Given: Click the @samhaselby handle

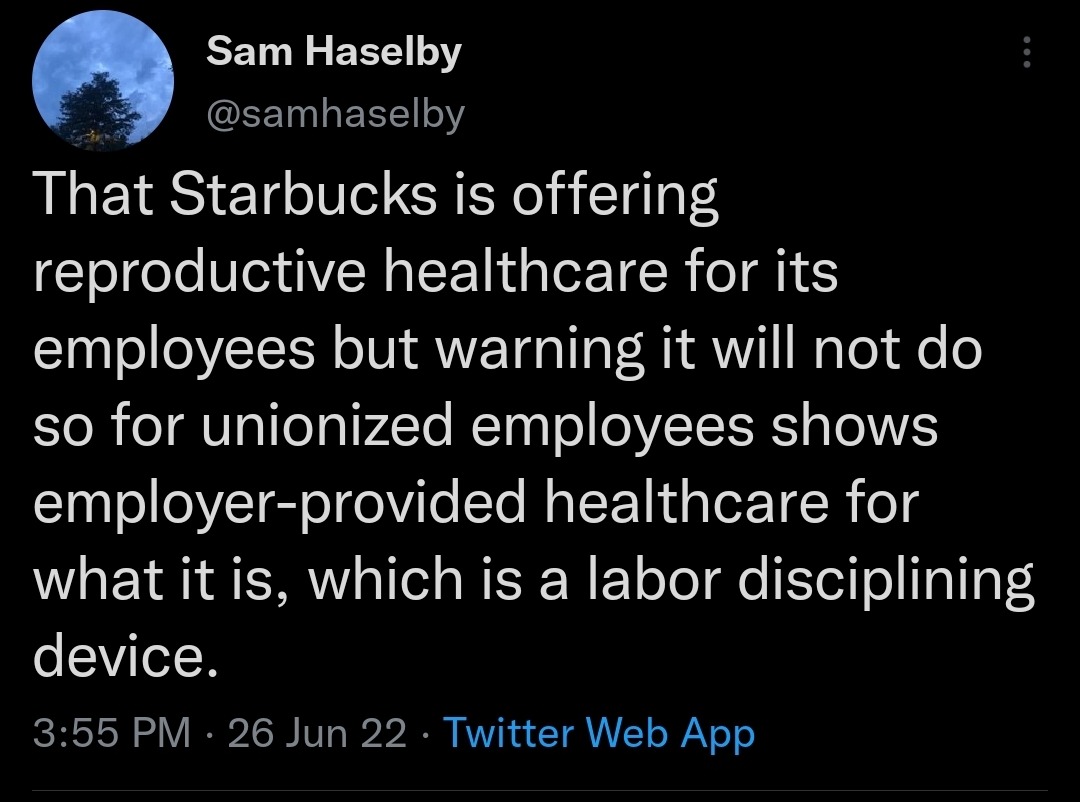Looking at the screenshot, I should coord(335,115).
